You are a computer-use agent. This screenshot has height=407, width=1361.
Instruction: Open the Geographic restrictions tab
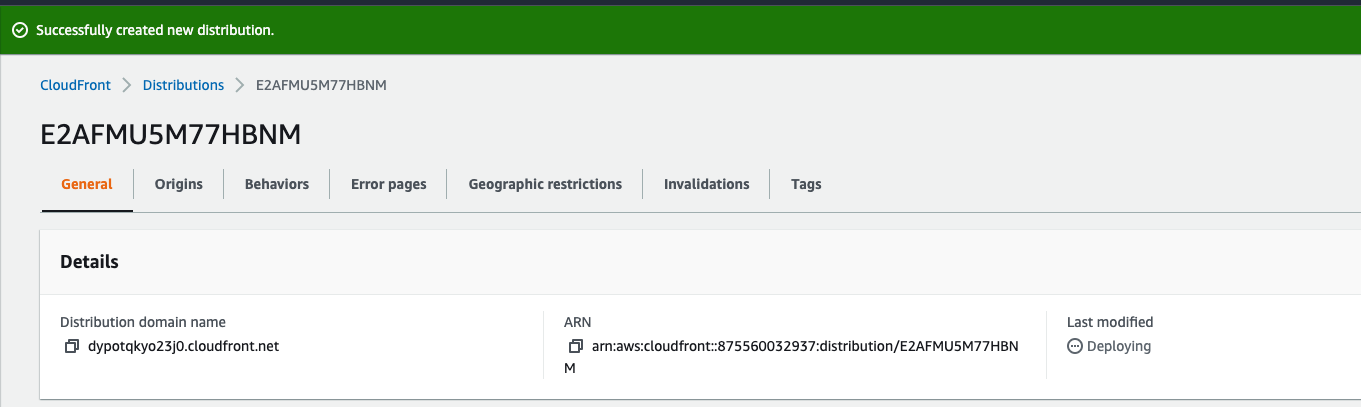tap(545, 184)
